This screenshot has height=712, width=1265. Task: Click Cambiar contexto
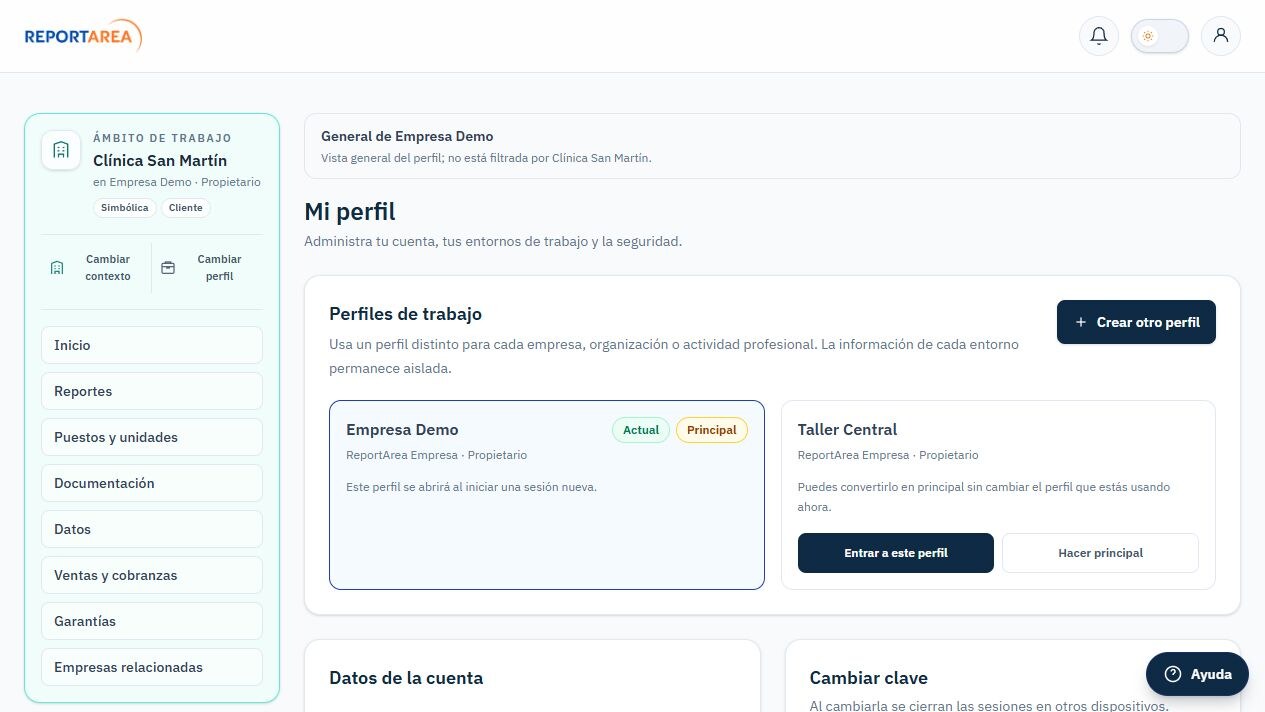[96, 268]
